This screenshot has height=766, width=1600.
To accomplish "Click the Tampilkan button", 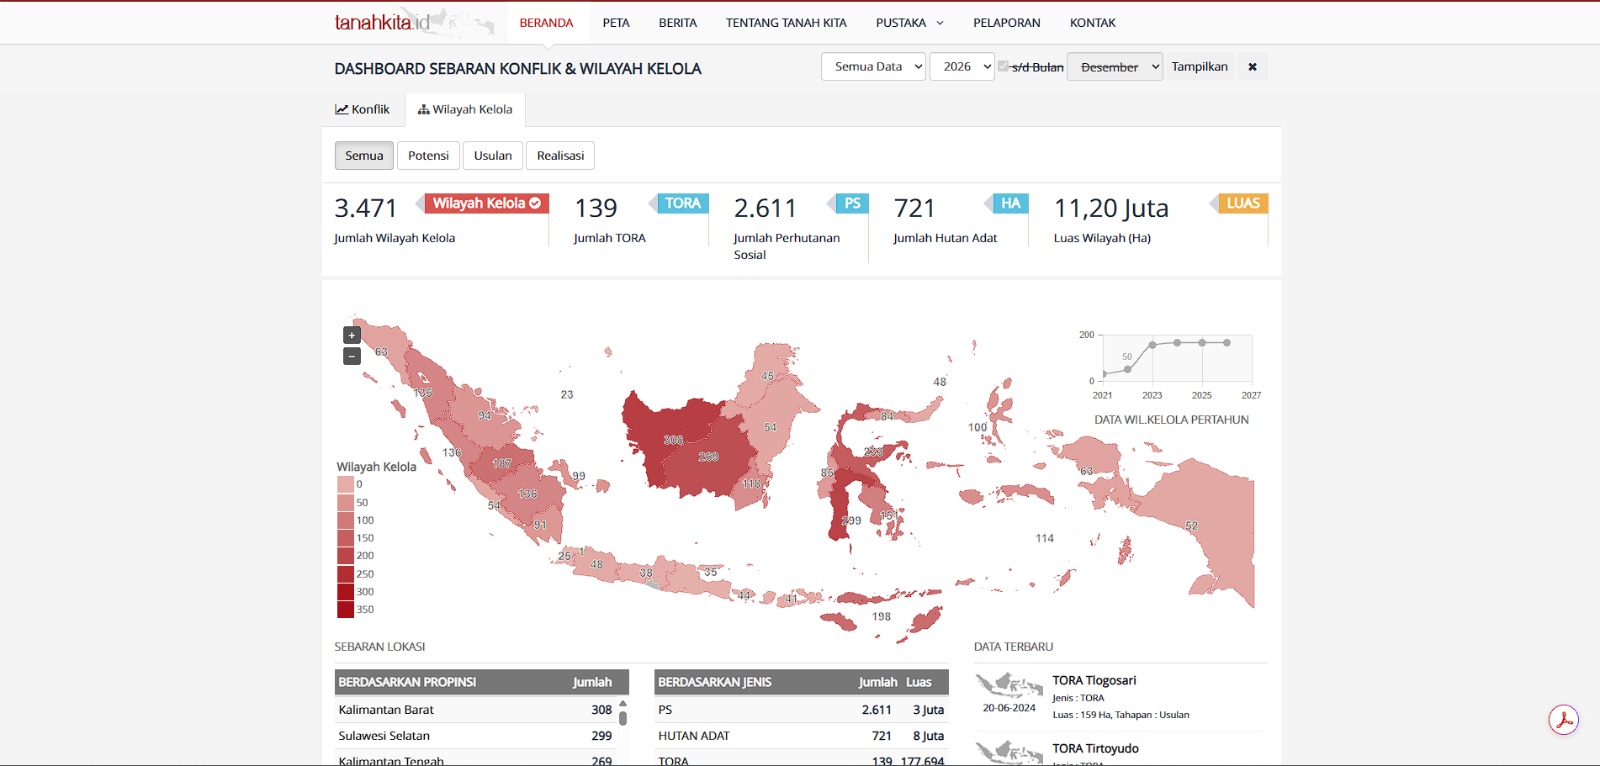I will (1199, 67).
